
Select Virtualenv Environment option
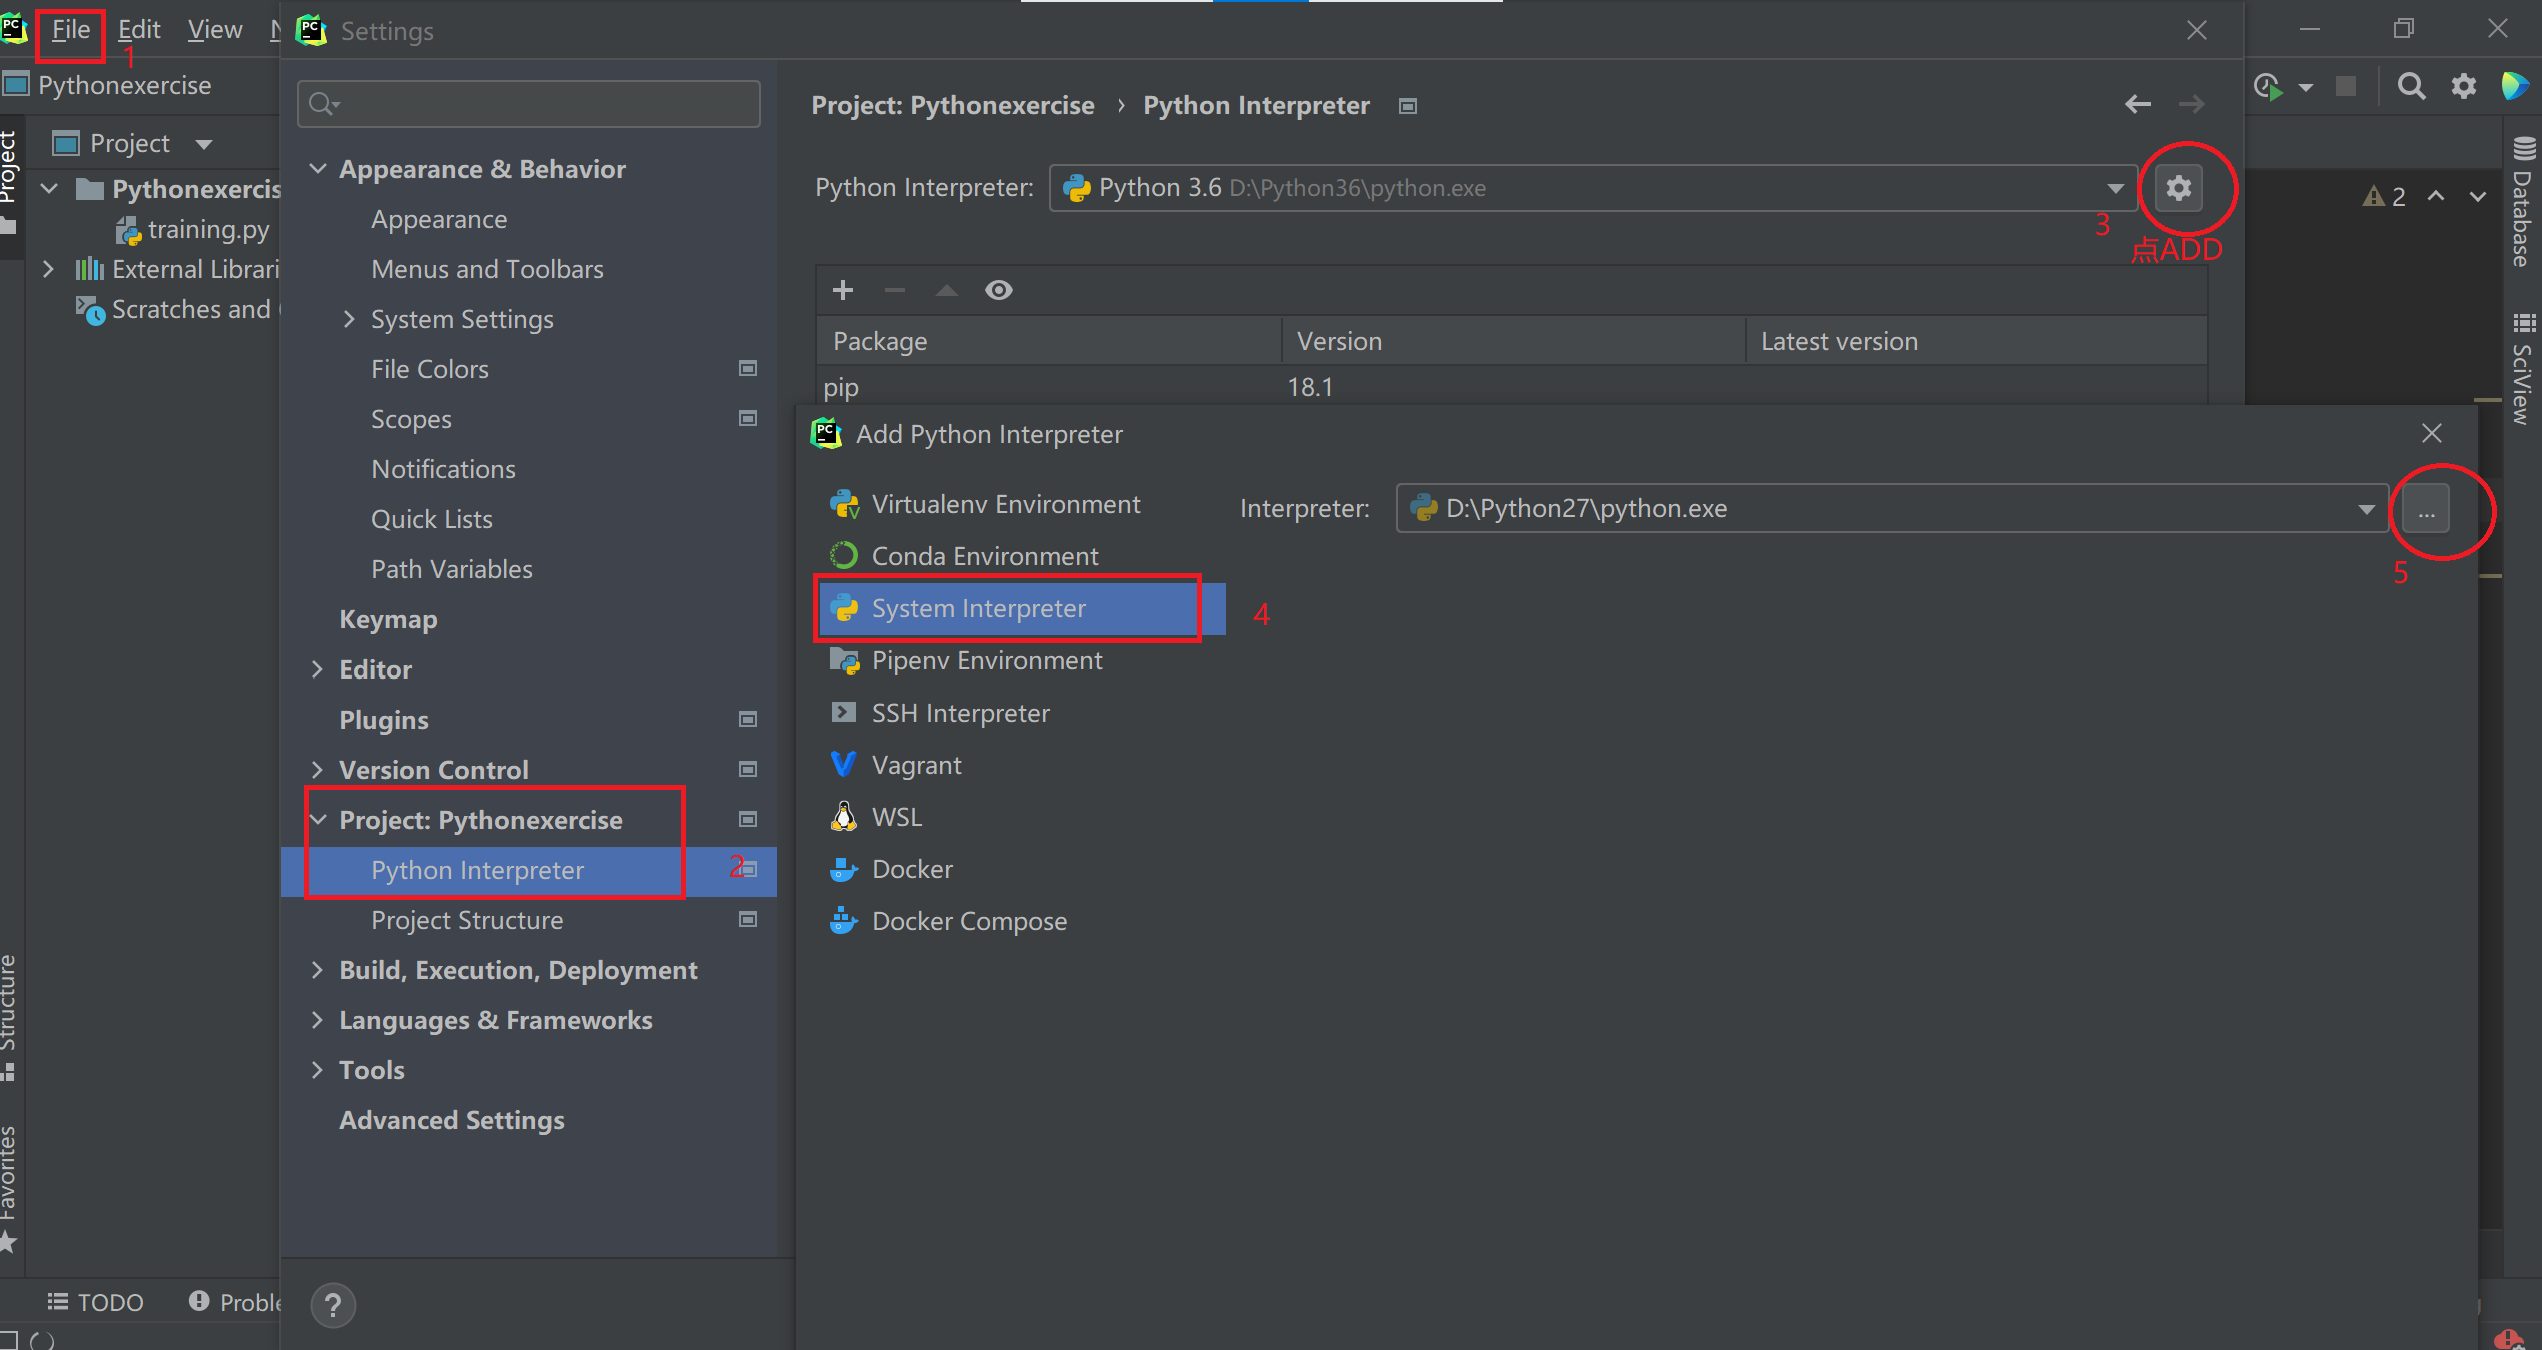click(x=1005, y=504)
